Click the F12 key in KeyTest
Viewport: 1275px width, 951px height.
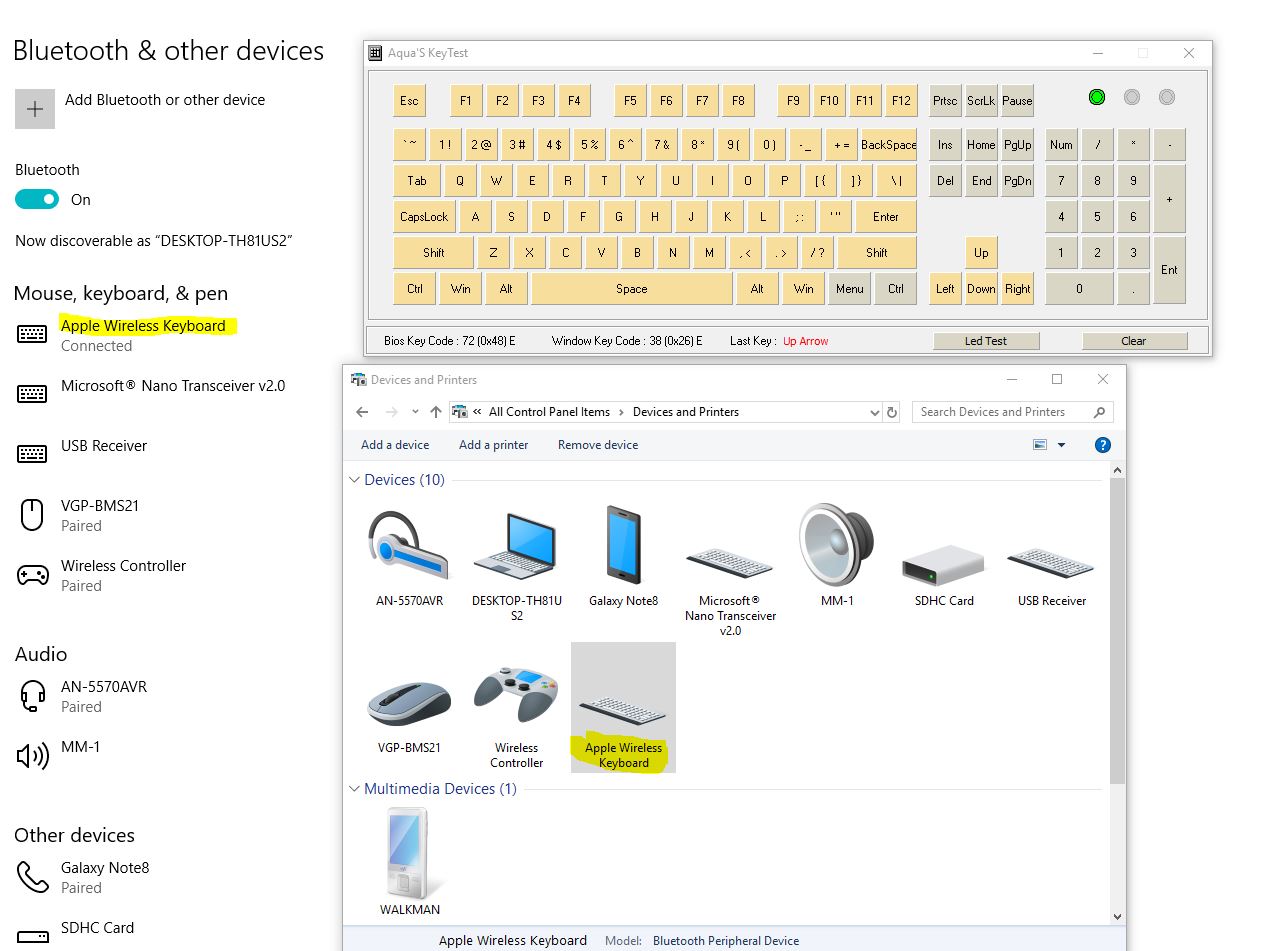[x=901, y=101]
